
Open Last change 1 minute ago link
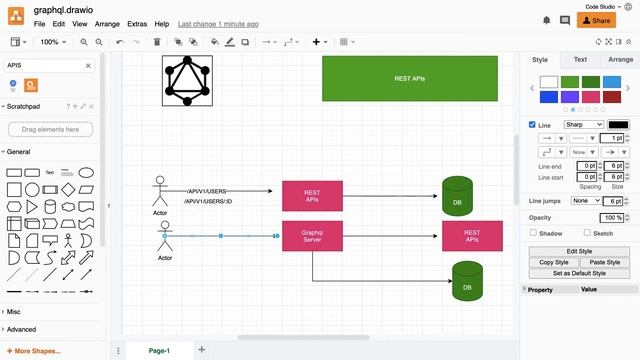tap(218, 24)
